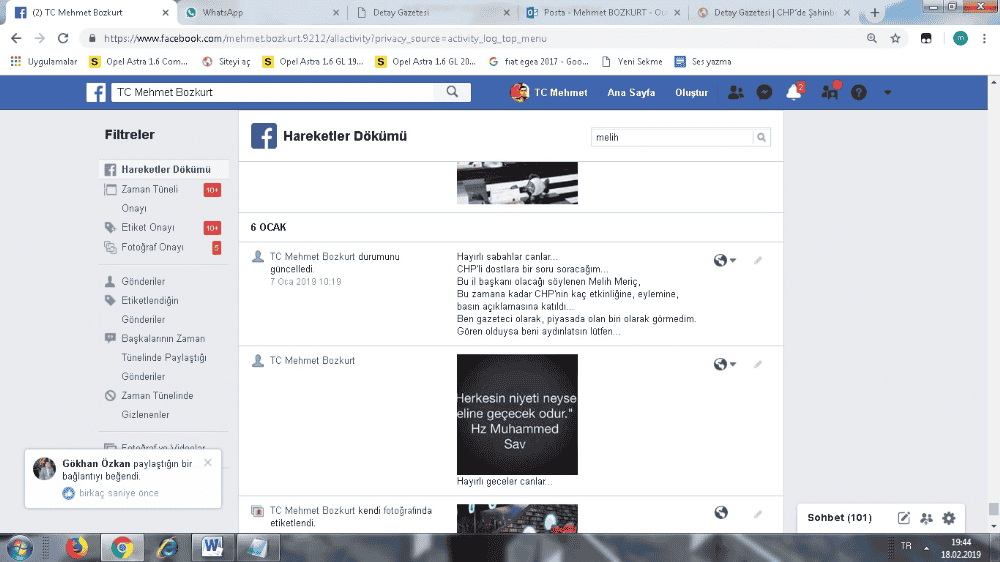
Task: Open the groups shortcut icon with the red badge
Action: point(830,92)
